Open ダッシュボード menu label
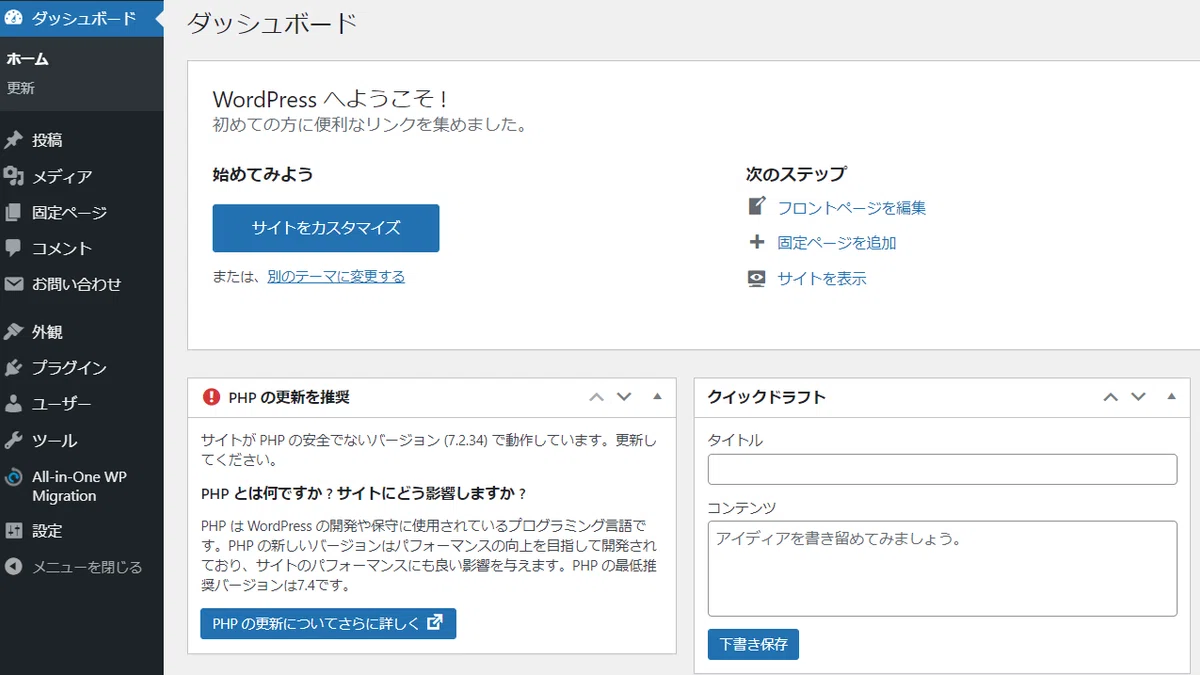 pos(84,18)
